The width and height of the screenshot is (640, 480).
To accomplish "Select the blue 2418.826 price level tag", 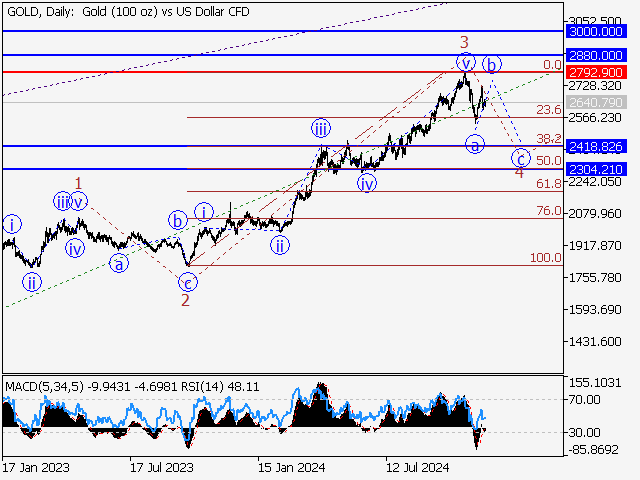I will [596, 147].
